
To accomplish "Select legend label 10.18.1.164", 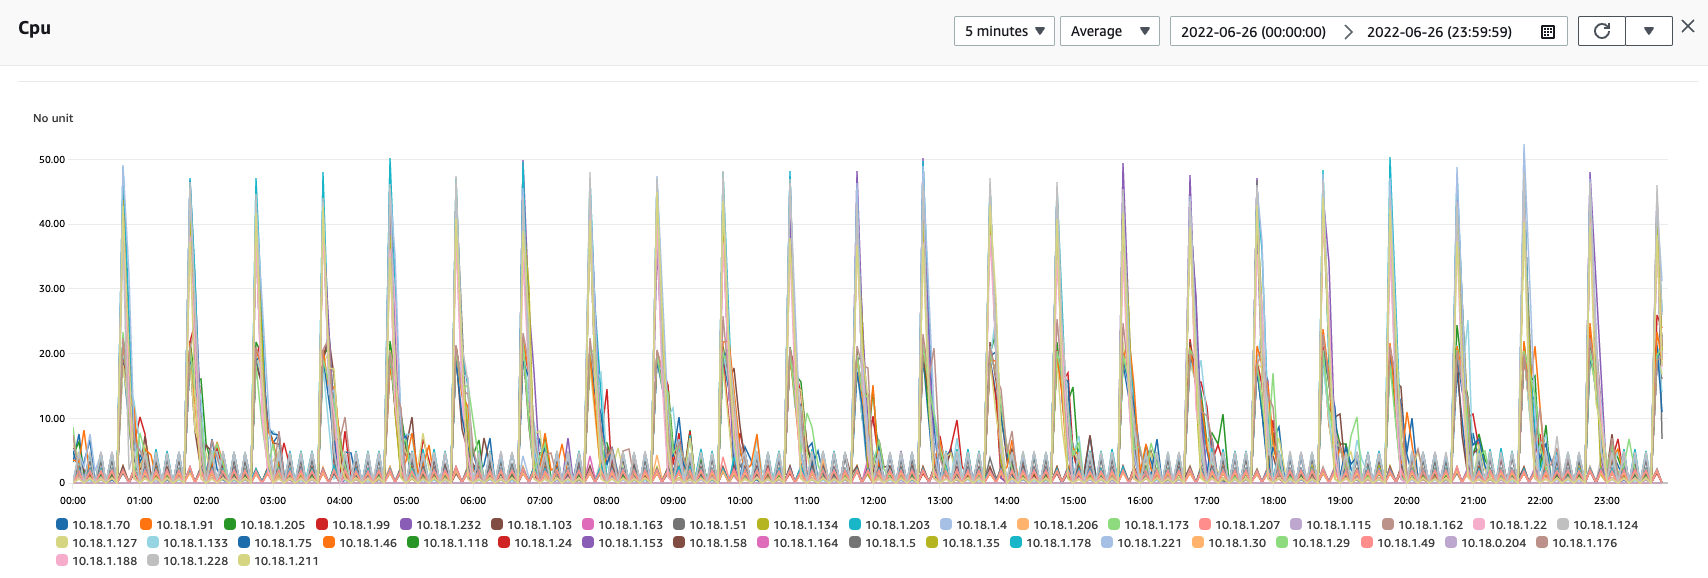I will (806, 543).
